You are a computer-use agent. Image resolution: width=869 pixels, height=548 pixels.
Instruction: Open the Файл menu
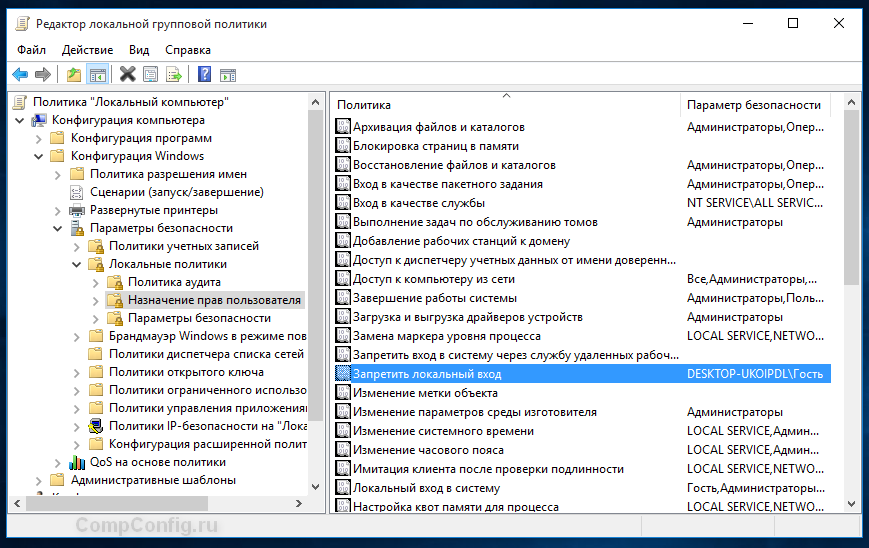click(x=31, y=50)
